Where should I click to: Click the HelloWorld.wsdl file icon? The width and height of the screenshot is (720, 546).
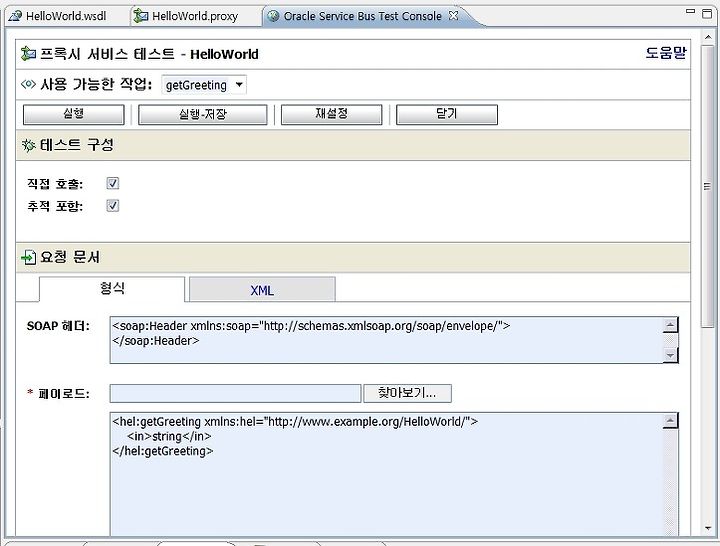15,16
